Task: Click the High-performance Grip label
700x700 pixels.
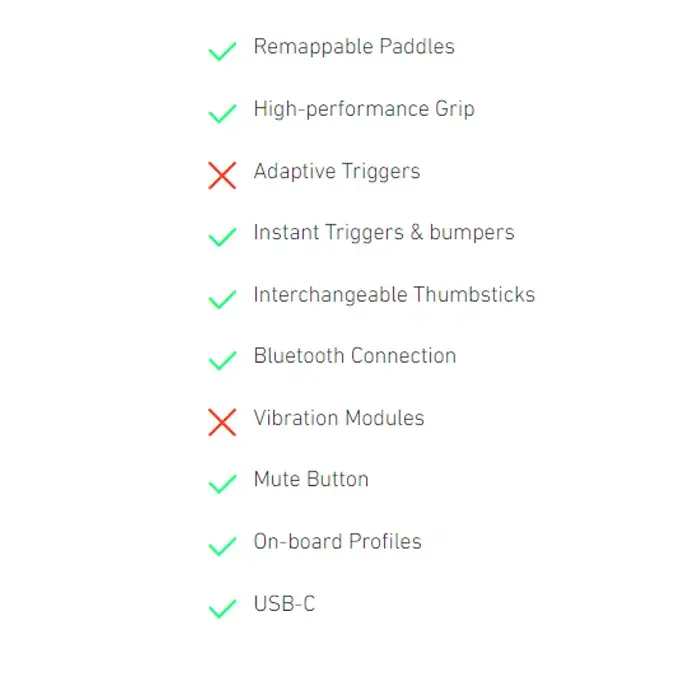Action: pyautogui.click(x=364, y=109)
